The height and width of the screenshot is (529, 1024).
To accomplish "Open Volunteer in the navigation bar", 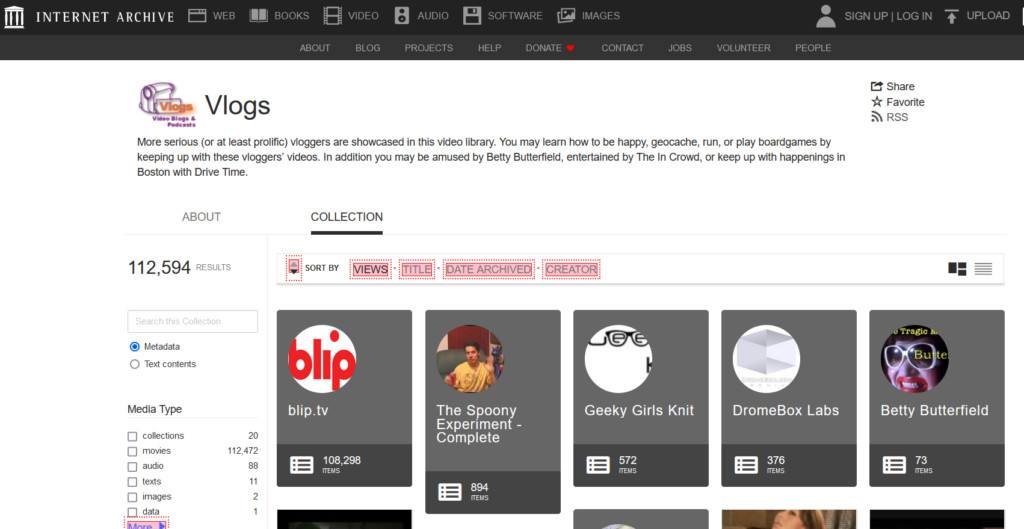I will pos(743,48).
